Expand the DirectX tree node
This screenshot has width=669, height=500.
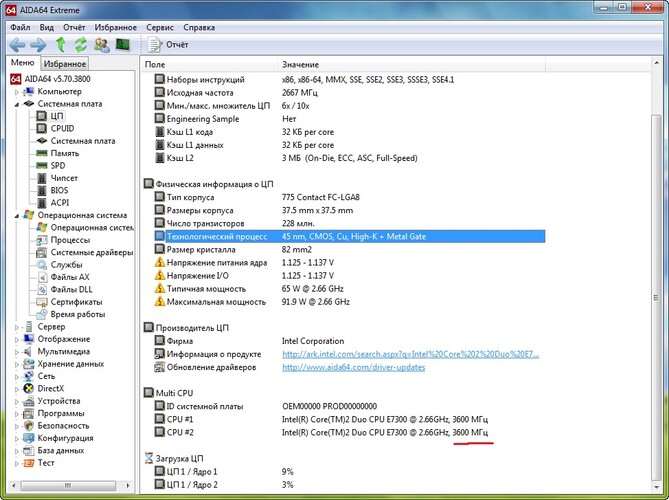[x=17, y=389]
